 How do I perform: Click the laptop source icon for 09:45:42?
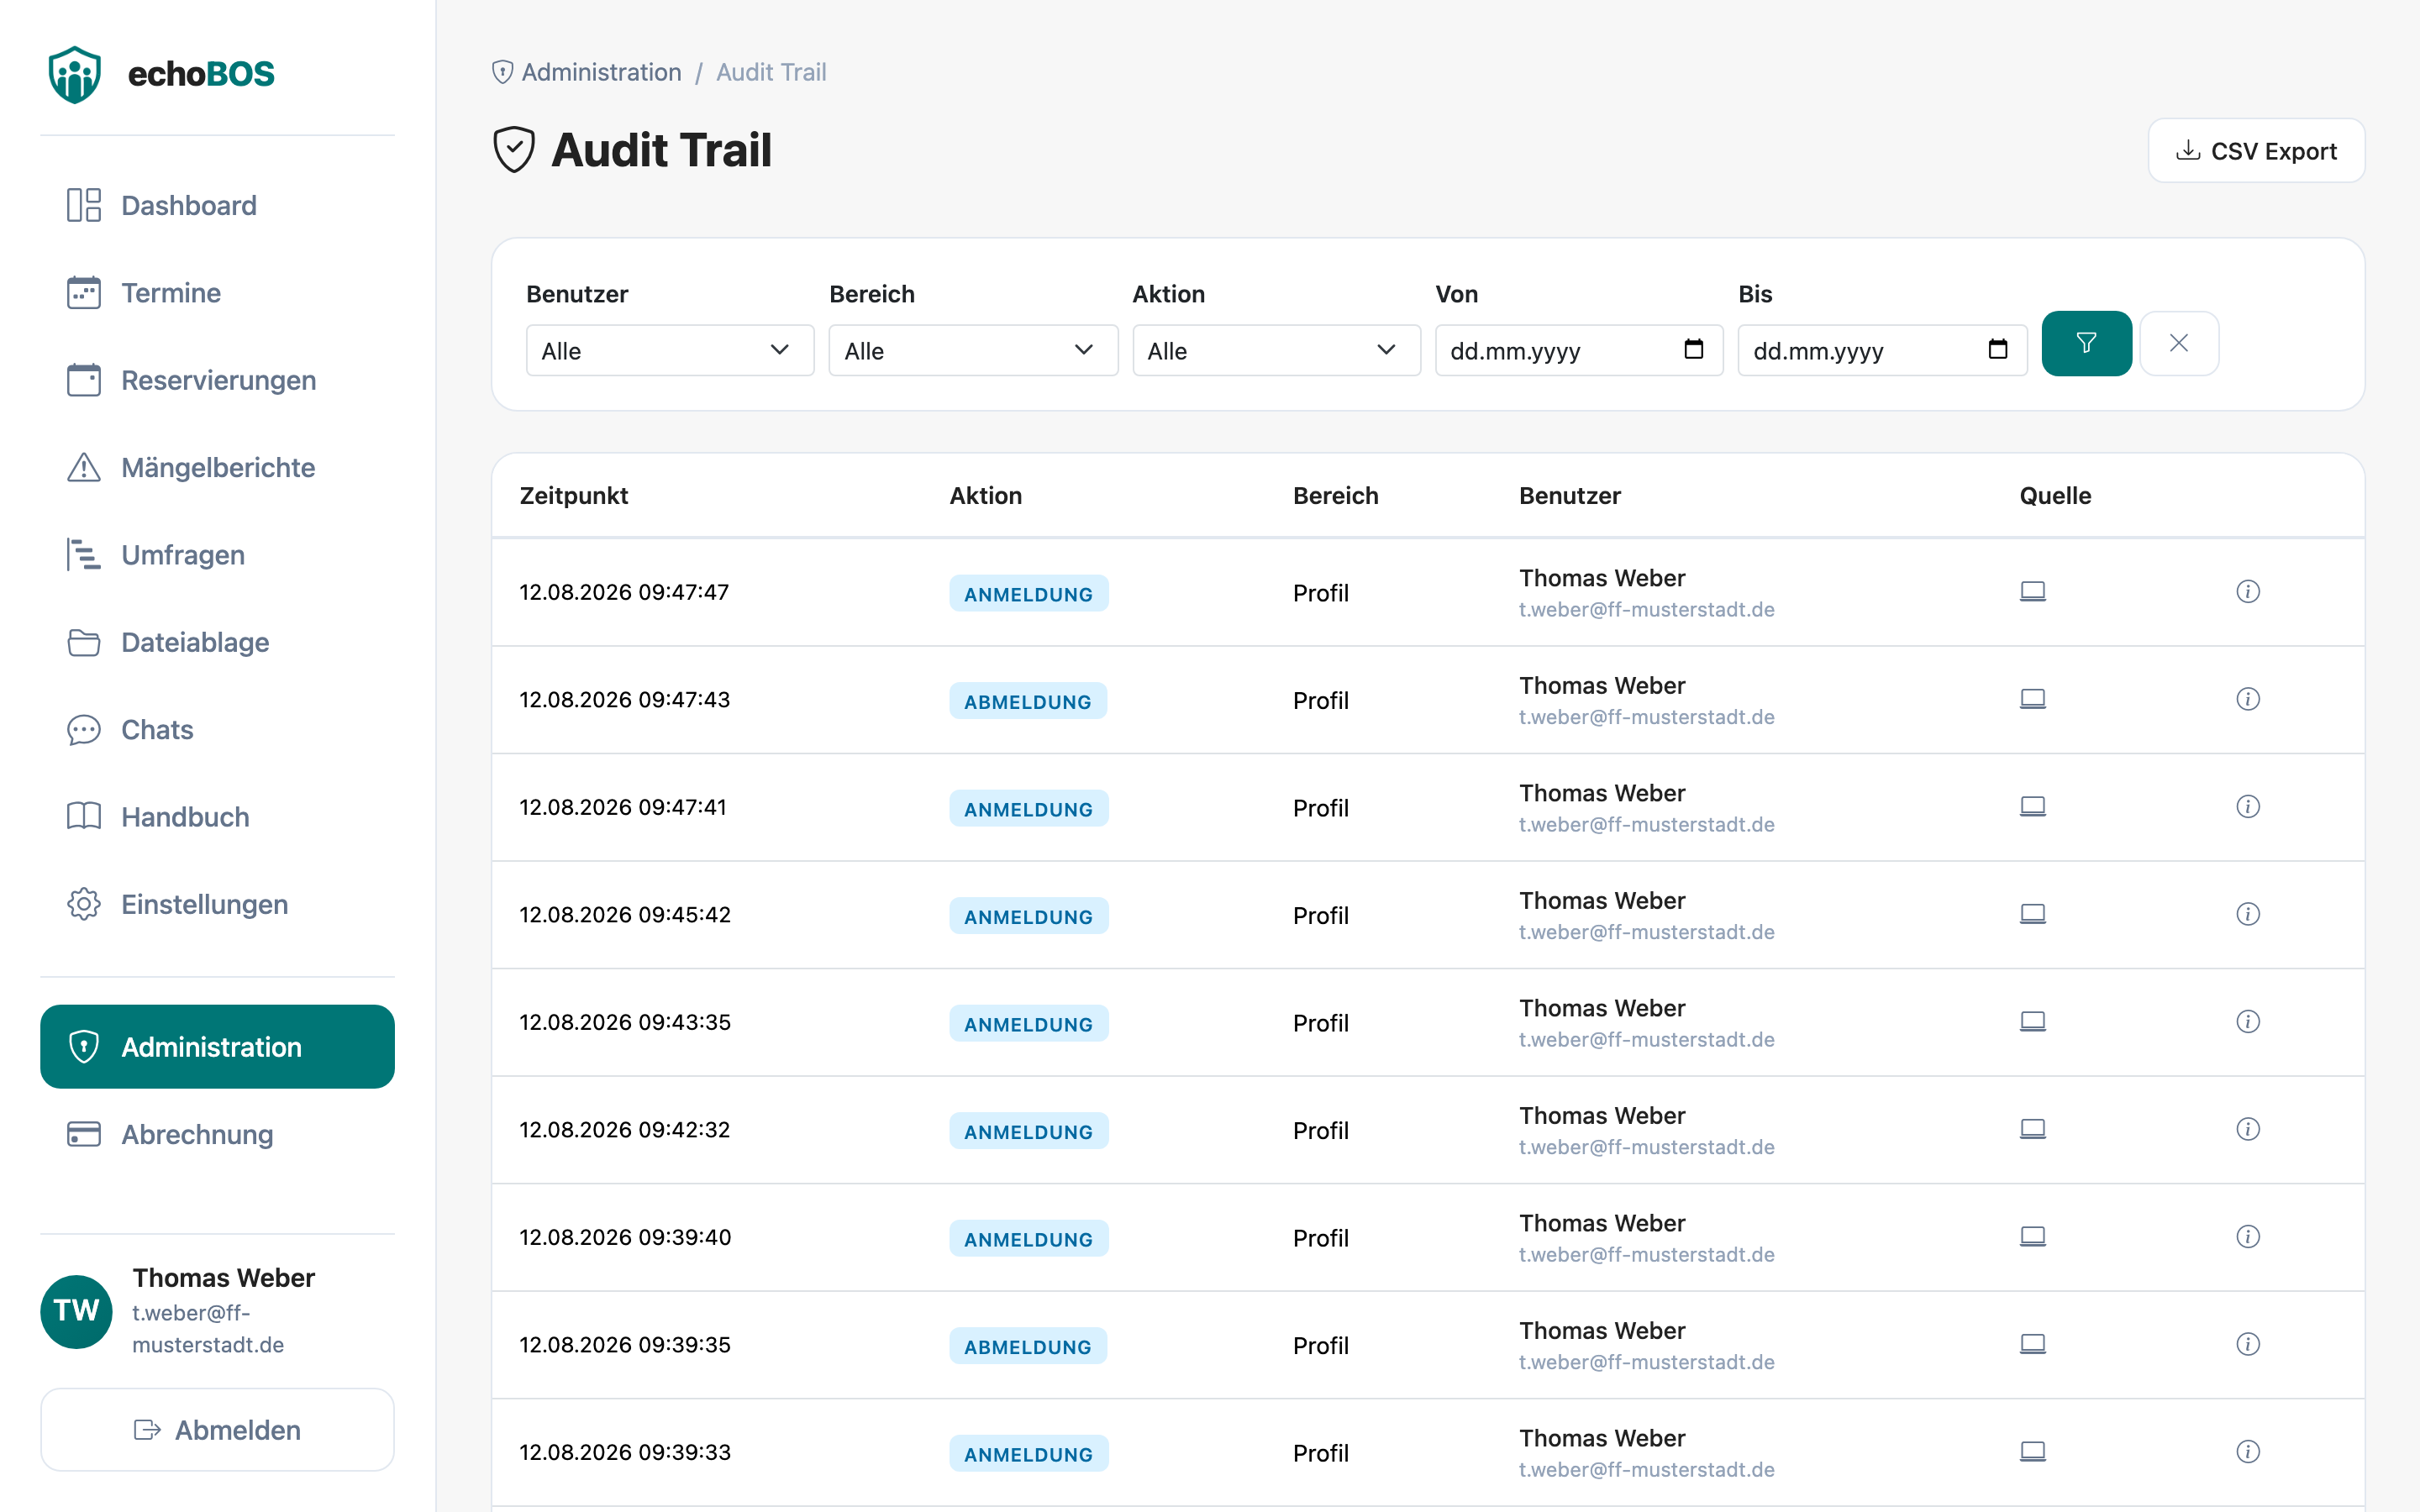pyautogui.click(x=2033, y=914)
